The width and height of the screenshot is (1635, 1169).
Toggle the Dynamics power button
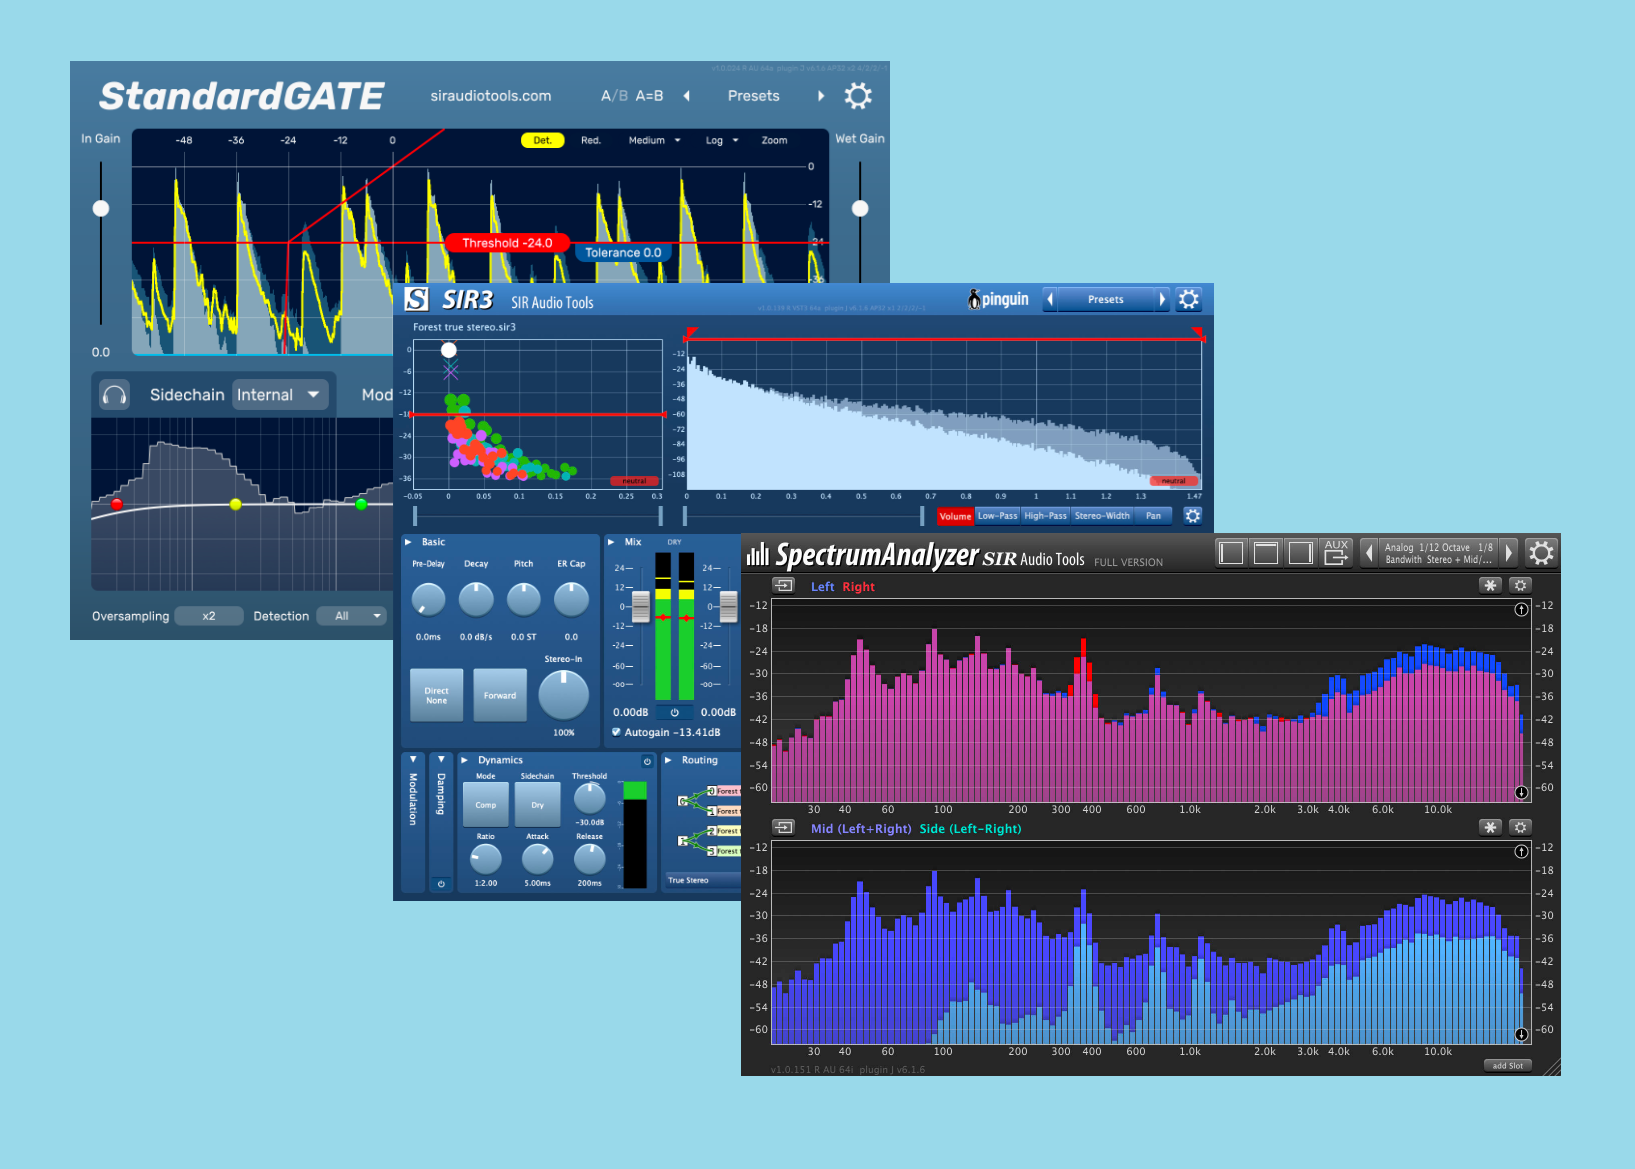pos(649,760)
